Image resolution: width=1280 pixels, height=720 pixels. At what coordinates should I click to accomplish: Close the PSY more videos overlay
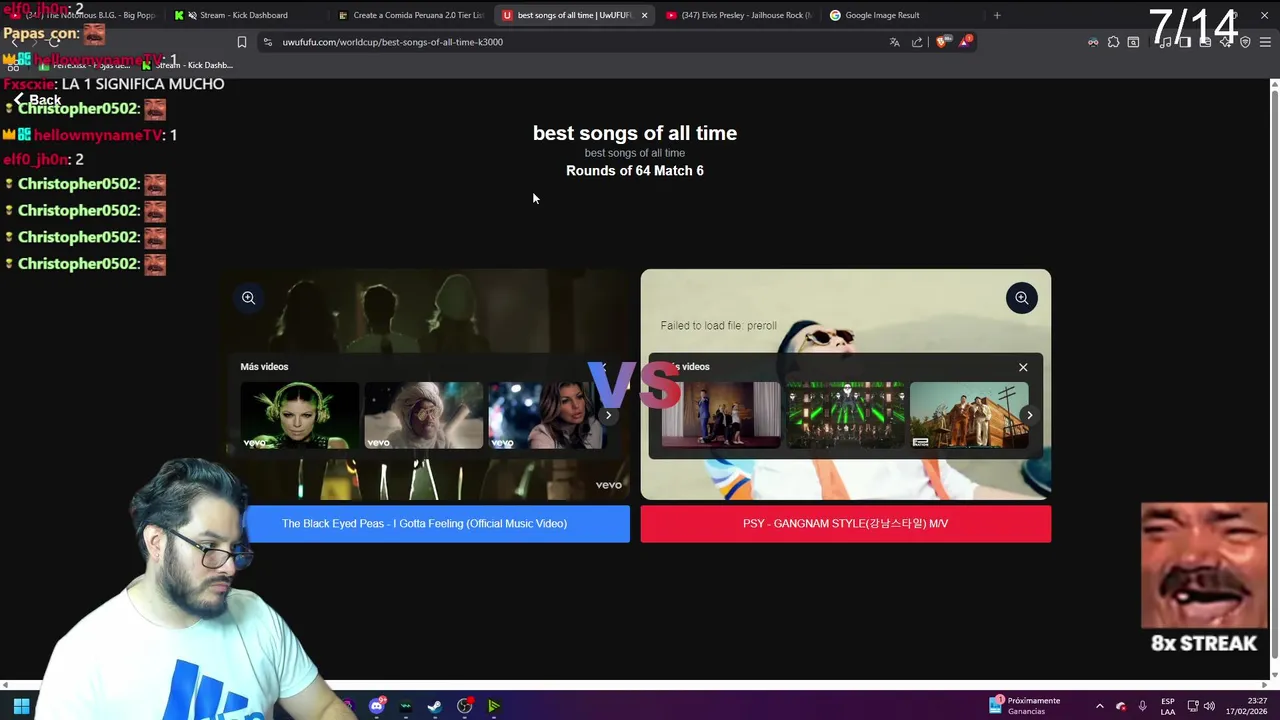pos(1023,367)
